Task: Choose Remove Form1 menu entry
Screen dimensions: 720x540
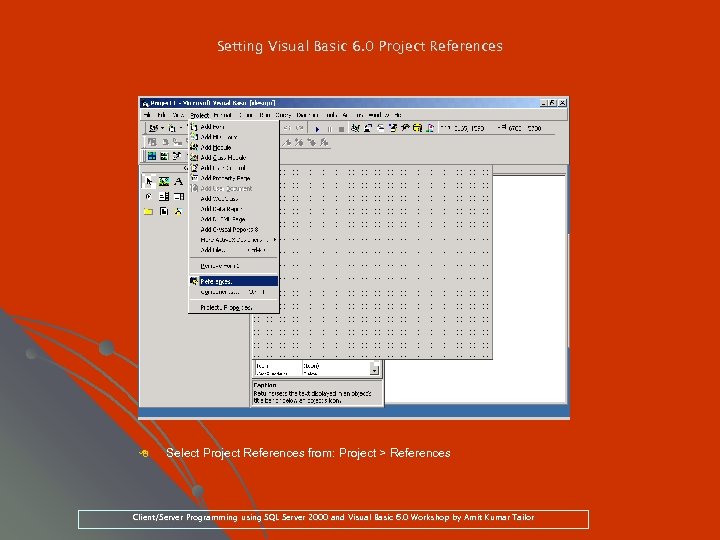Action: coord(233,266)
